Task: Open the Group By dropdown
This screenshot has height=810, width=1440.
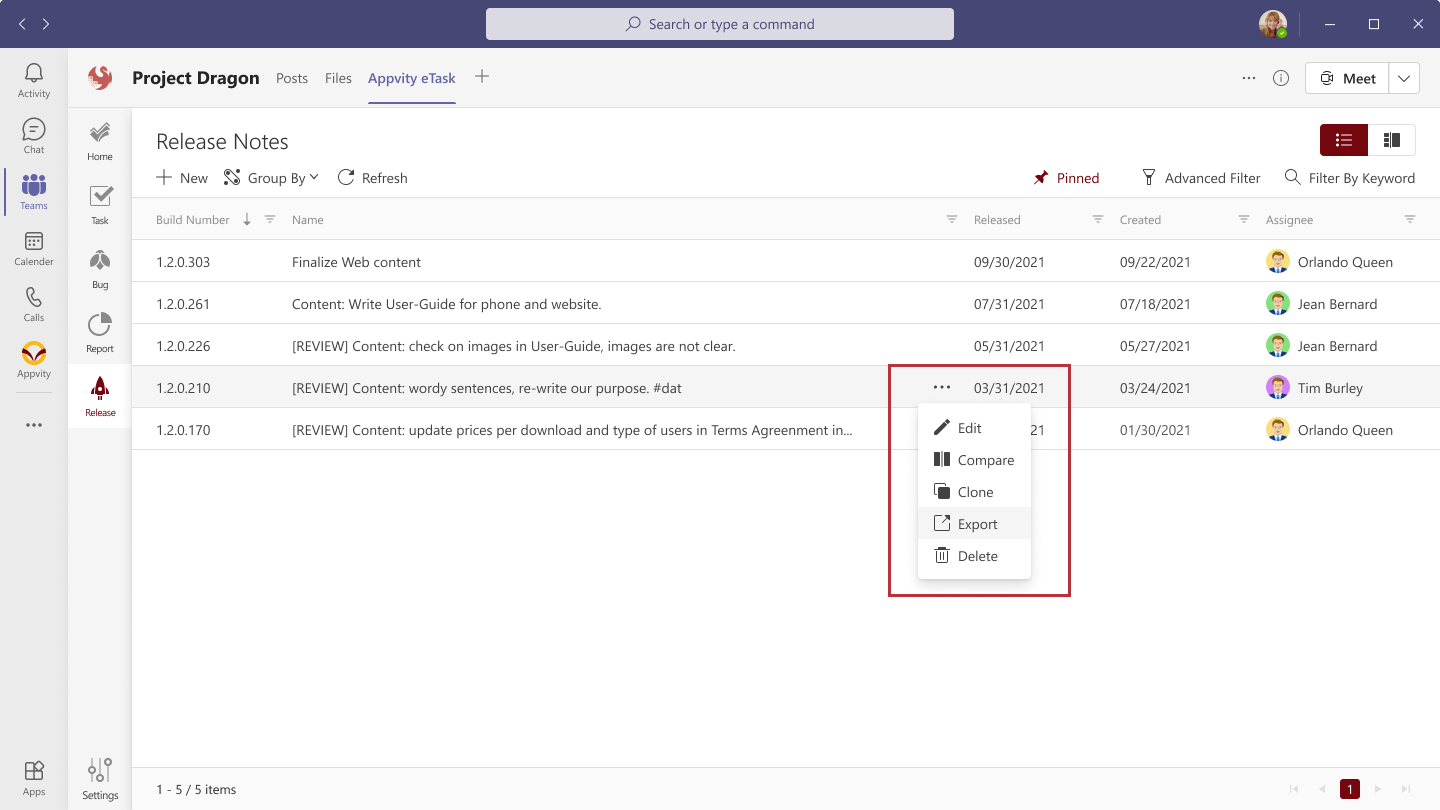Action: pos(271,177)
